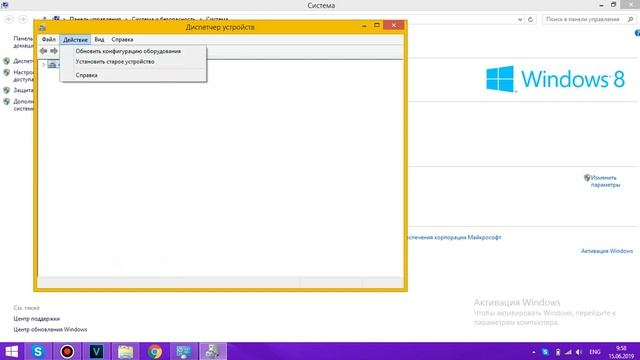Image resolution: width=640 pixels, height=360 pixels.
Task: Select the computer node icon in device tree
Action: click(x=52, y=64)
